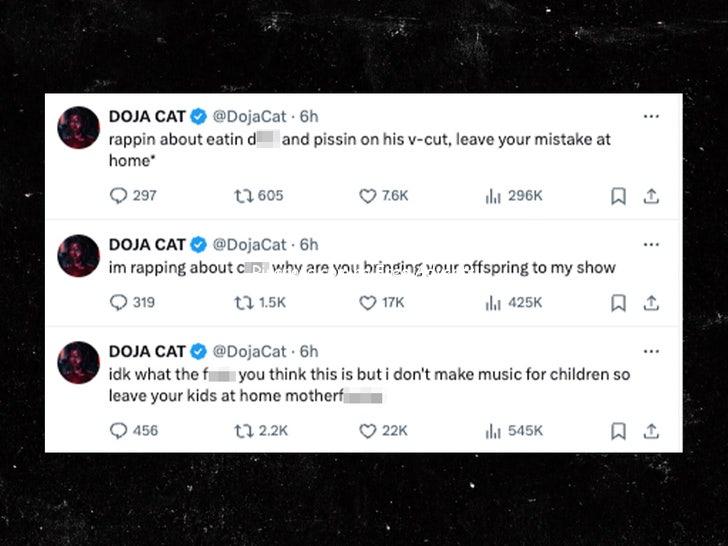The height and width of the screenshot is (546, 728).
Task: Reply to the tweet with 319 replies
Action: pyautogui.click(x=119, y=302)
